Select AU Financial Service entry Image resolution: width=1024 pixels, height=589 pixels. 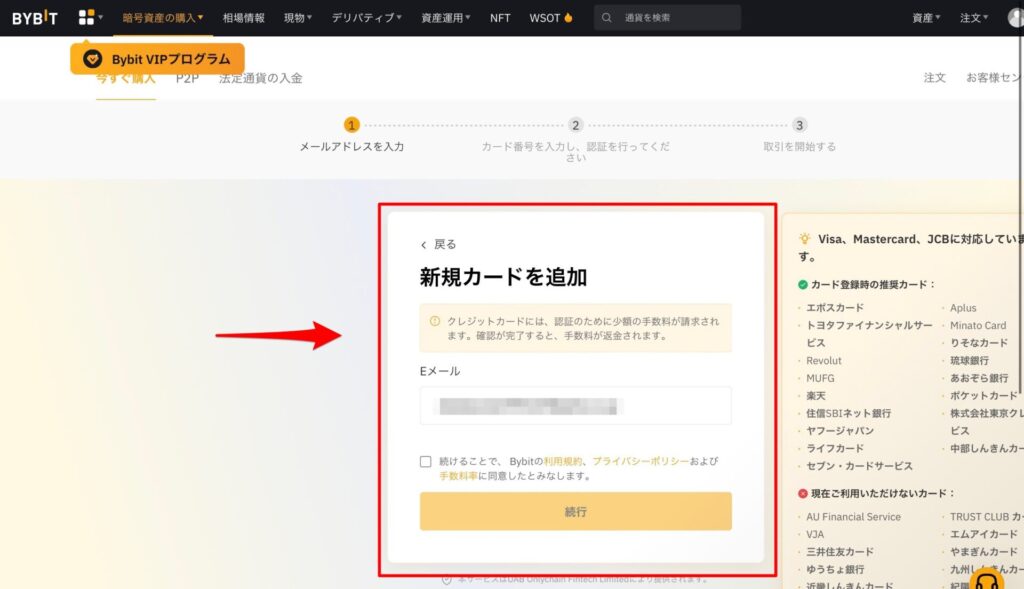point(853,517)
